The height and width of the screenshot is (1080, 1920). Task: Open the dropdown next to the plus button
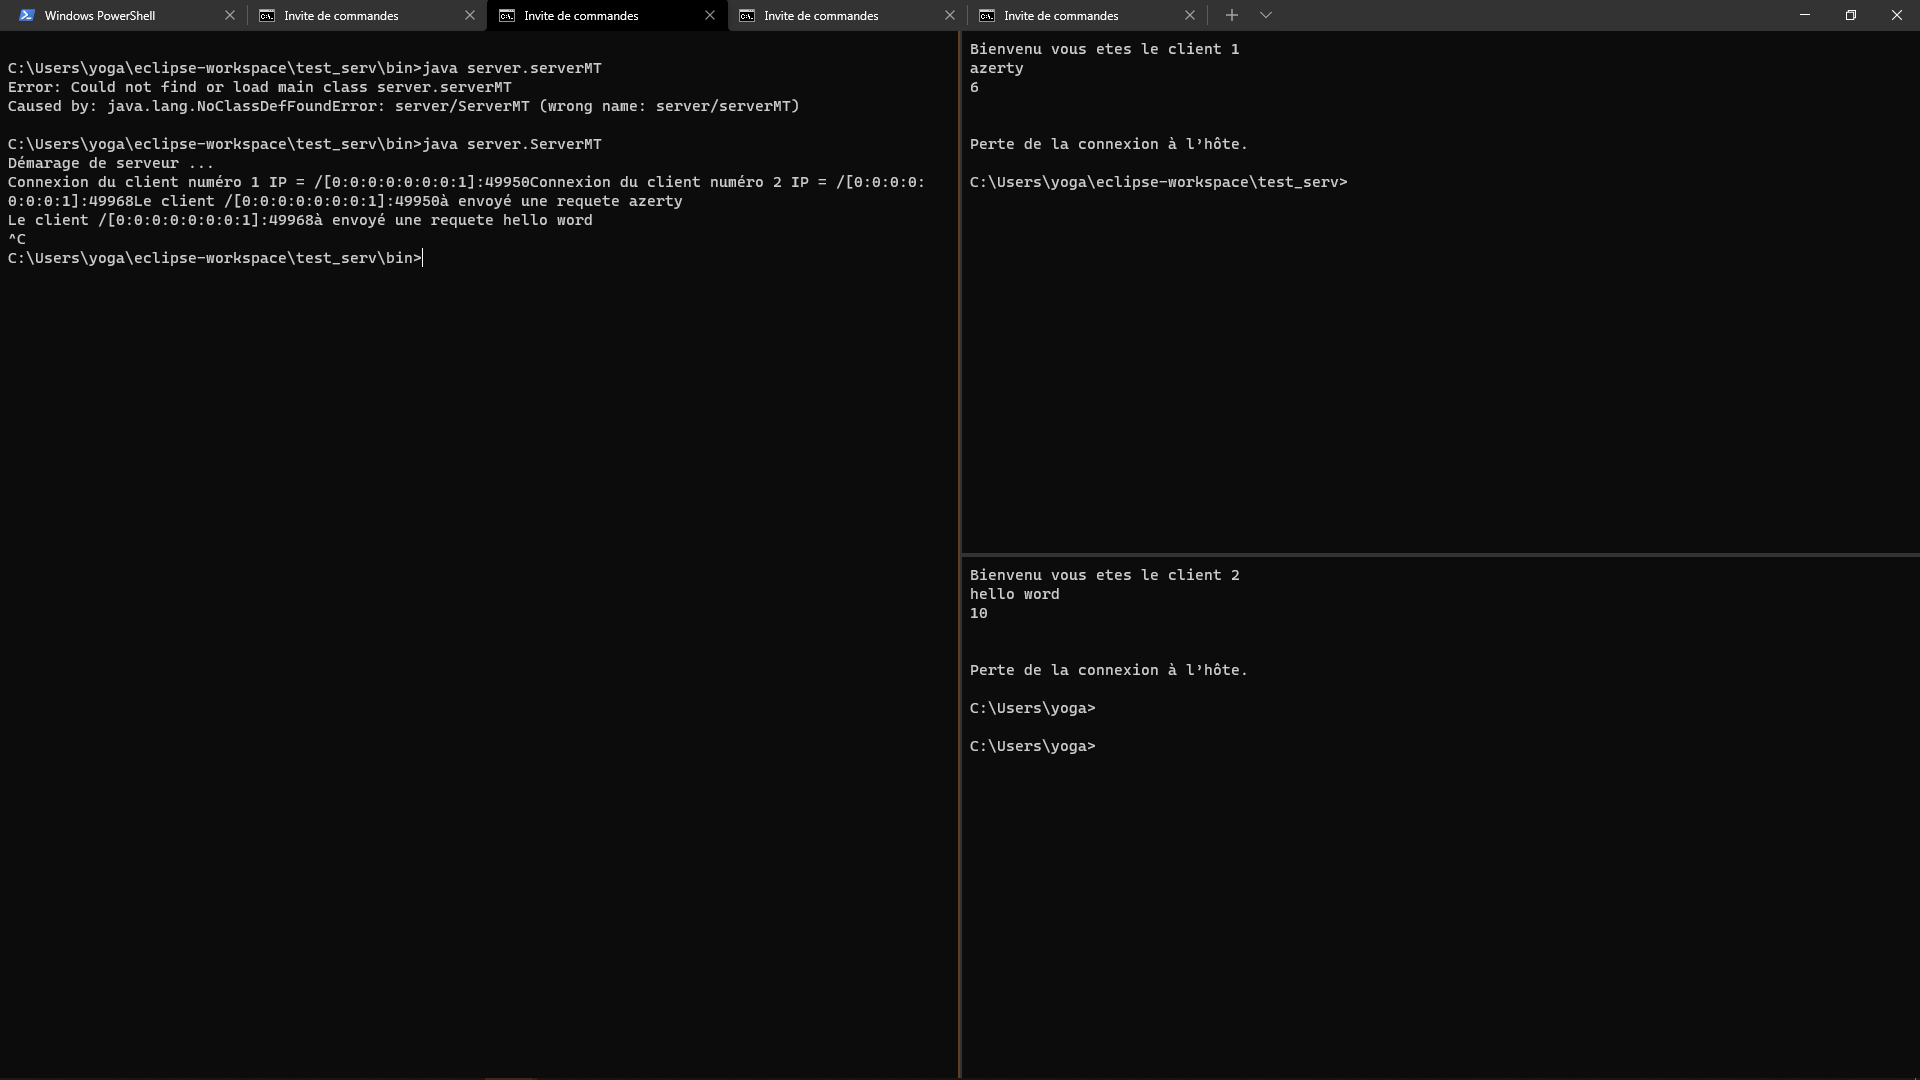point(1267,15)
